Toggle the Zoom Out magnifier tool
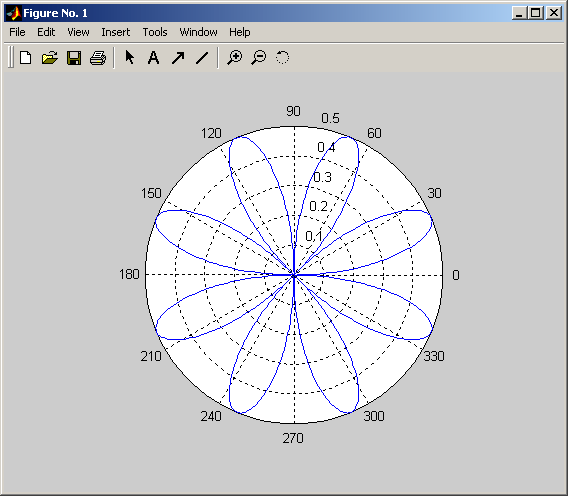 point(259,58)
